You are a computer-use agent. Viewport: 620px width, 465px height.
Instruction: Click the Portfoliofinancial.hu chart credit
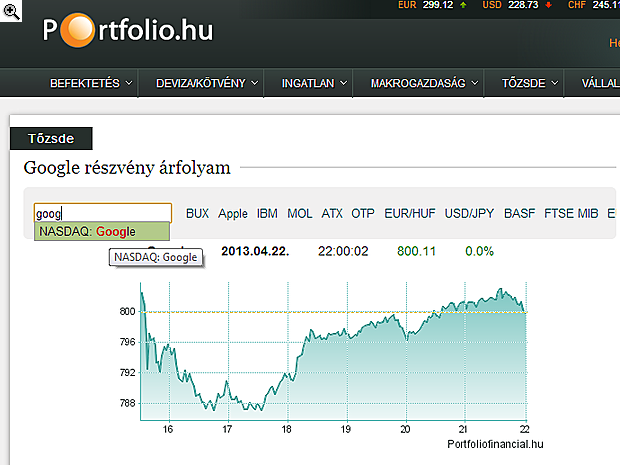tap(495, 444)
